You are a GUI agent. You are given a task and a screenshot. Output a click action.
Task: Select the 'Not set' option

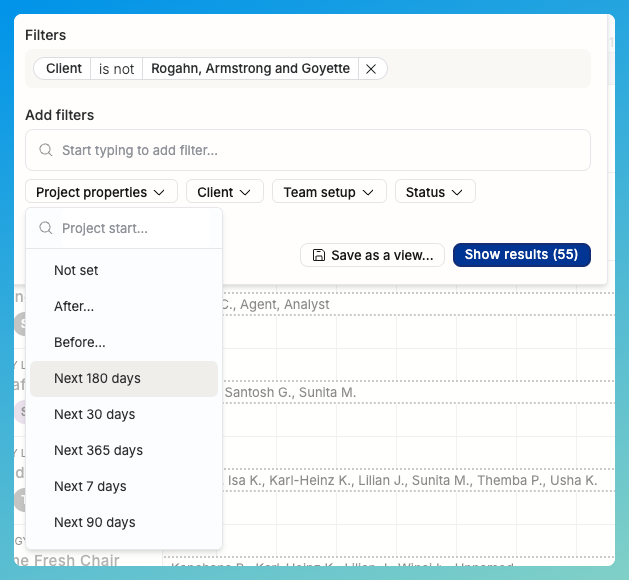pos(76,270)
